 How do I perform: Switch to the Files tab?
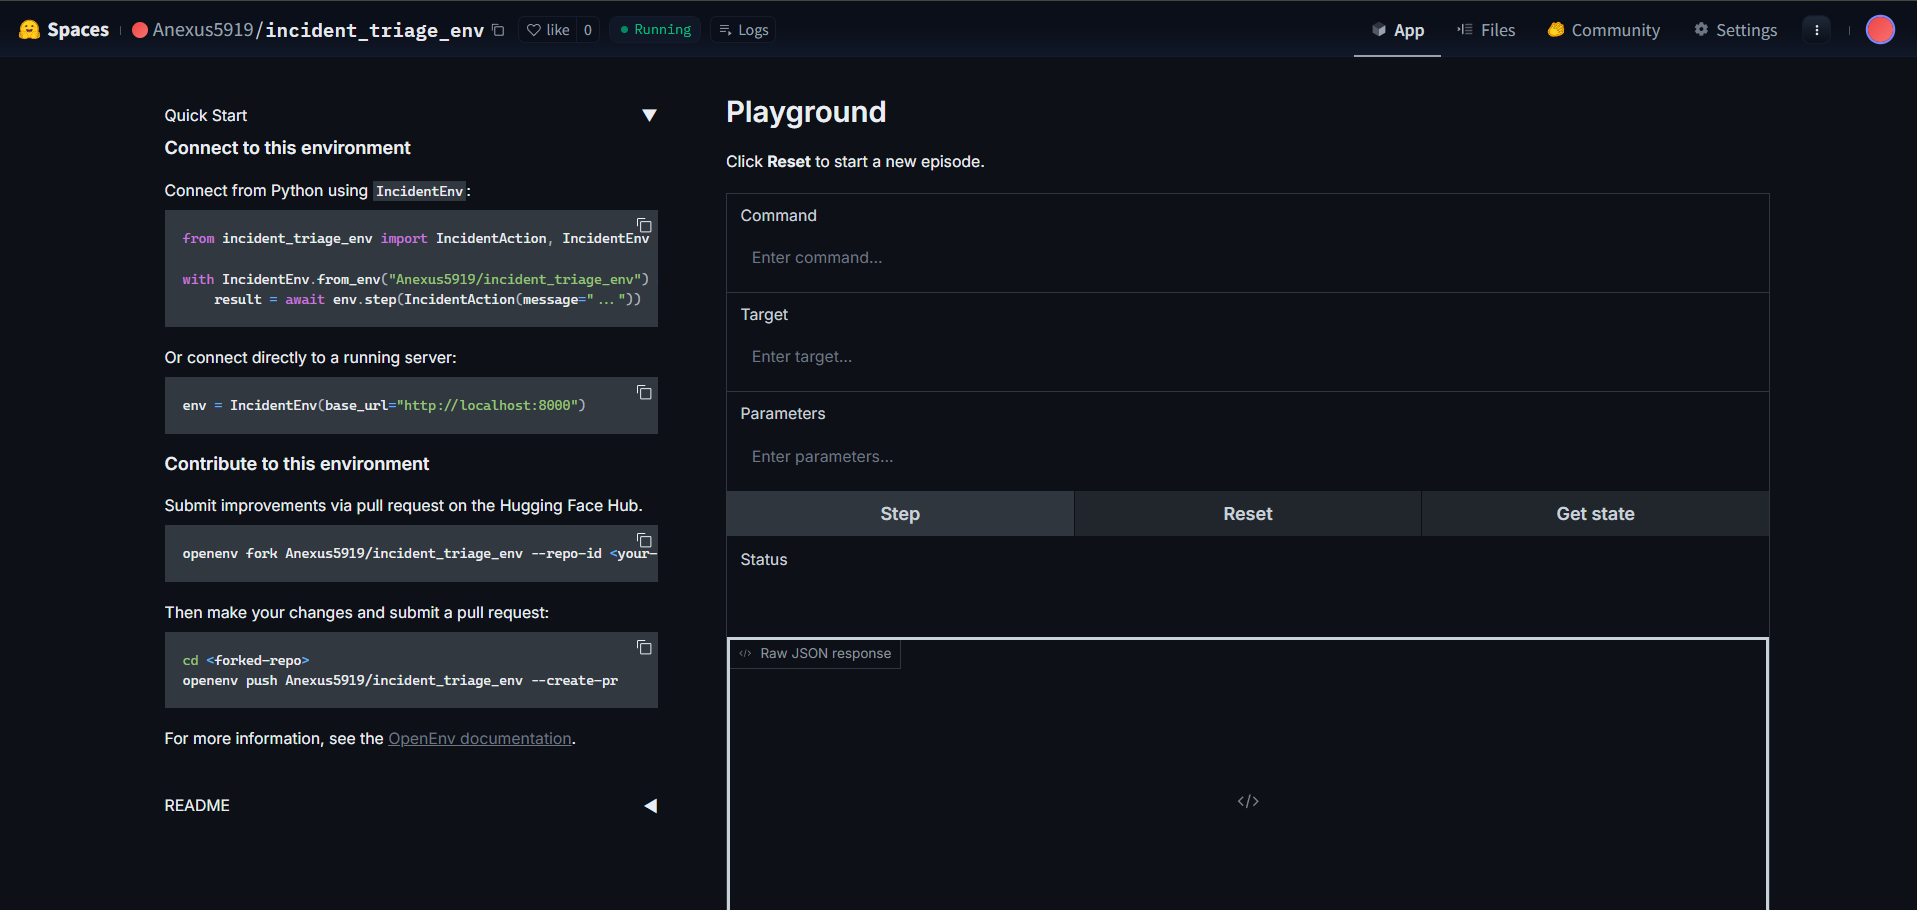pos(1486,30)
